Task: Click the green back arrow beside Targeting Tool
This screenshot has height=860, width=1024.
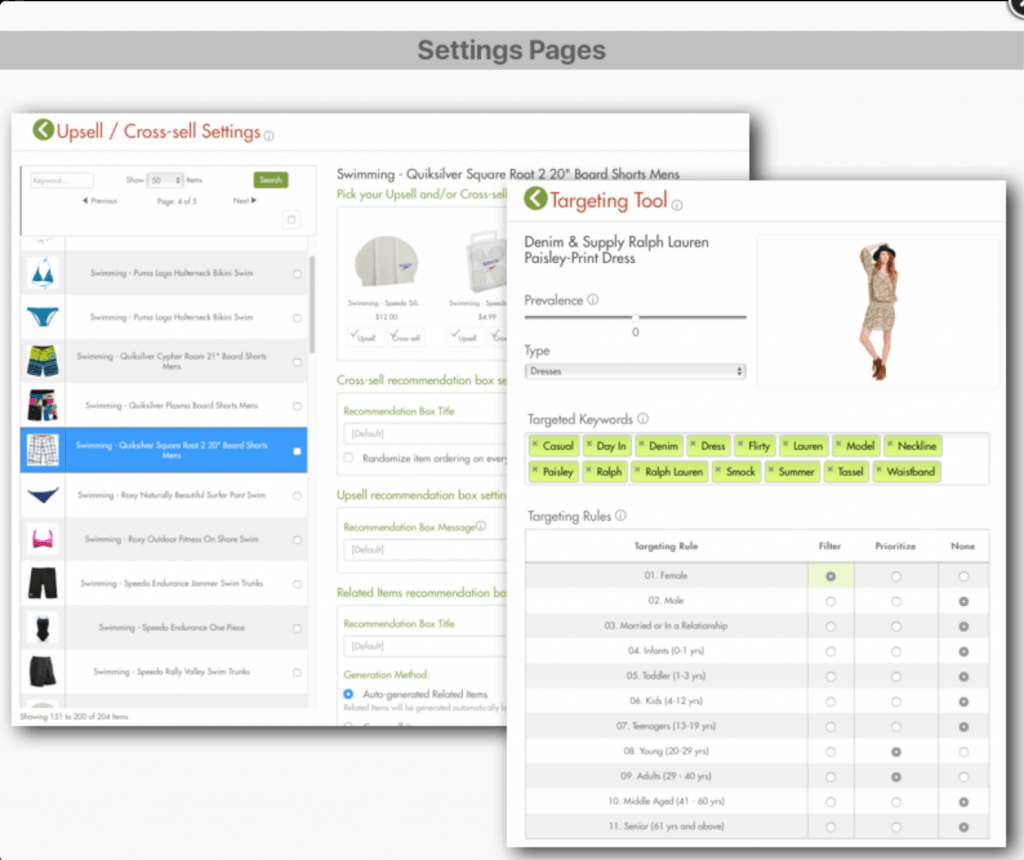Action: [536, 199]
